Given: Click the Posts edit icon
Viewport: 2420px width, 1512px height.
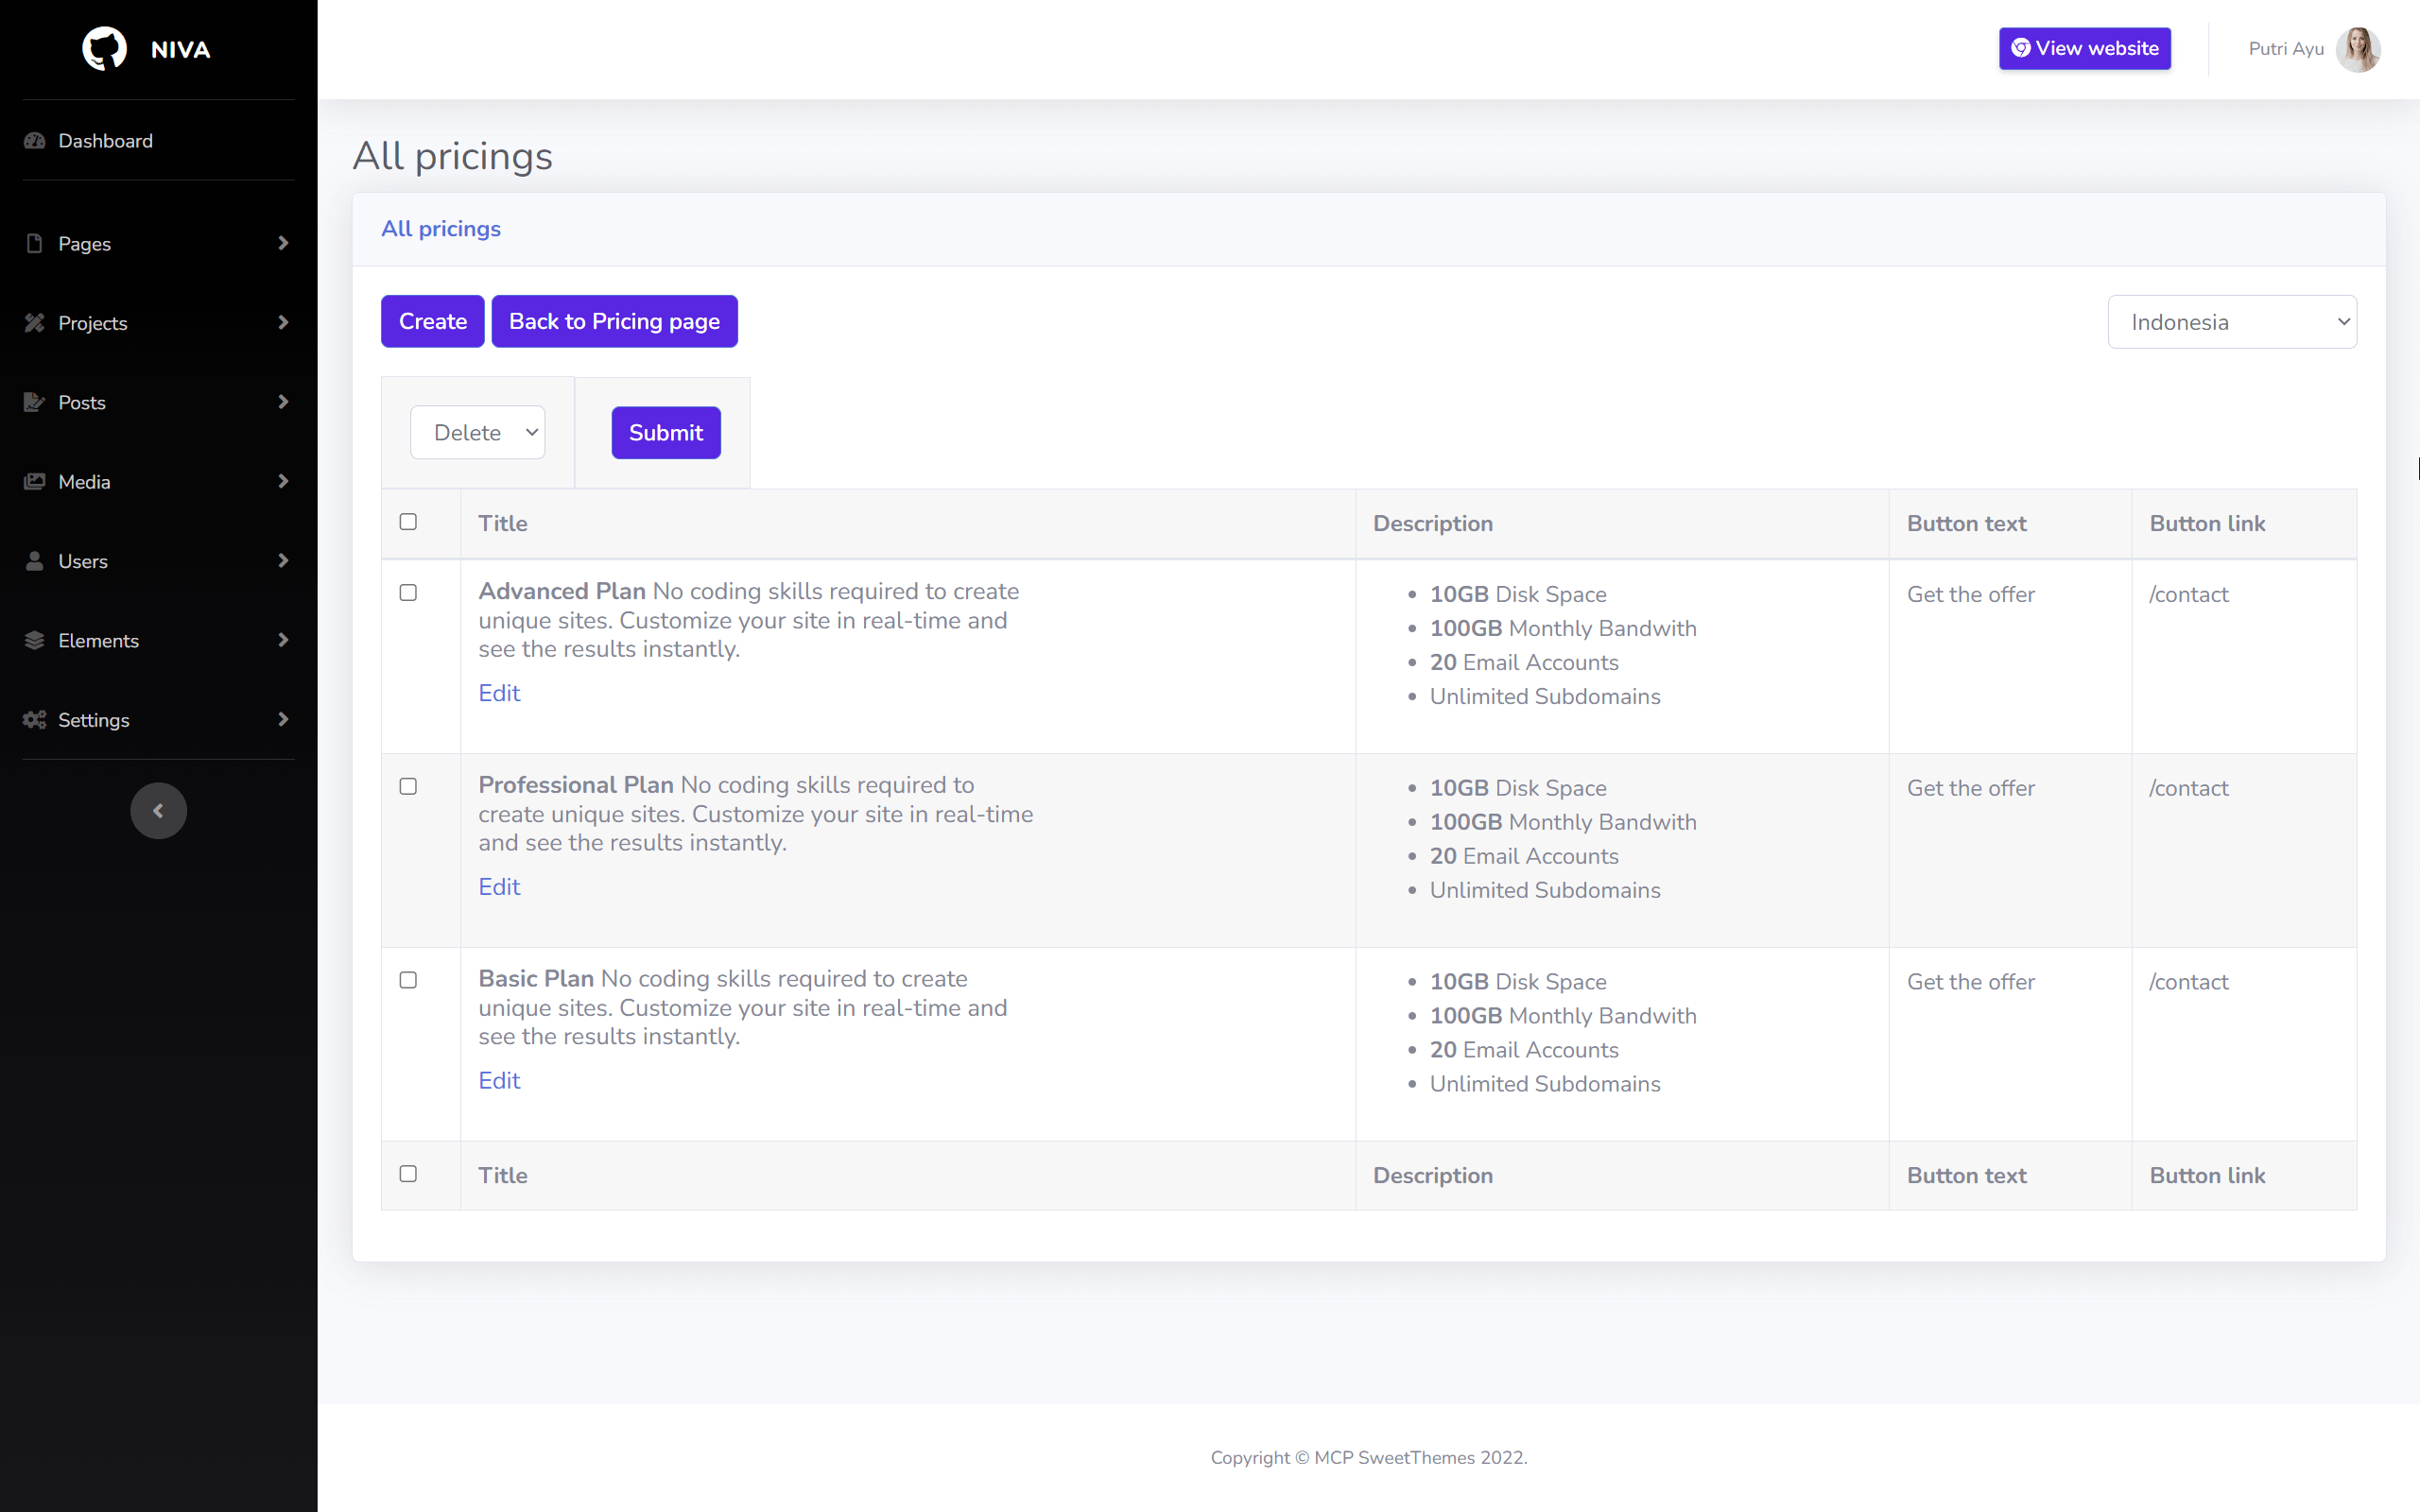Looking at the screenshot, I should pyautogui.click(x=35, y=402).
